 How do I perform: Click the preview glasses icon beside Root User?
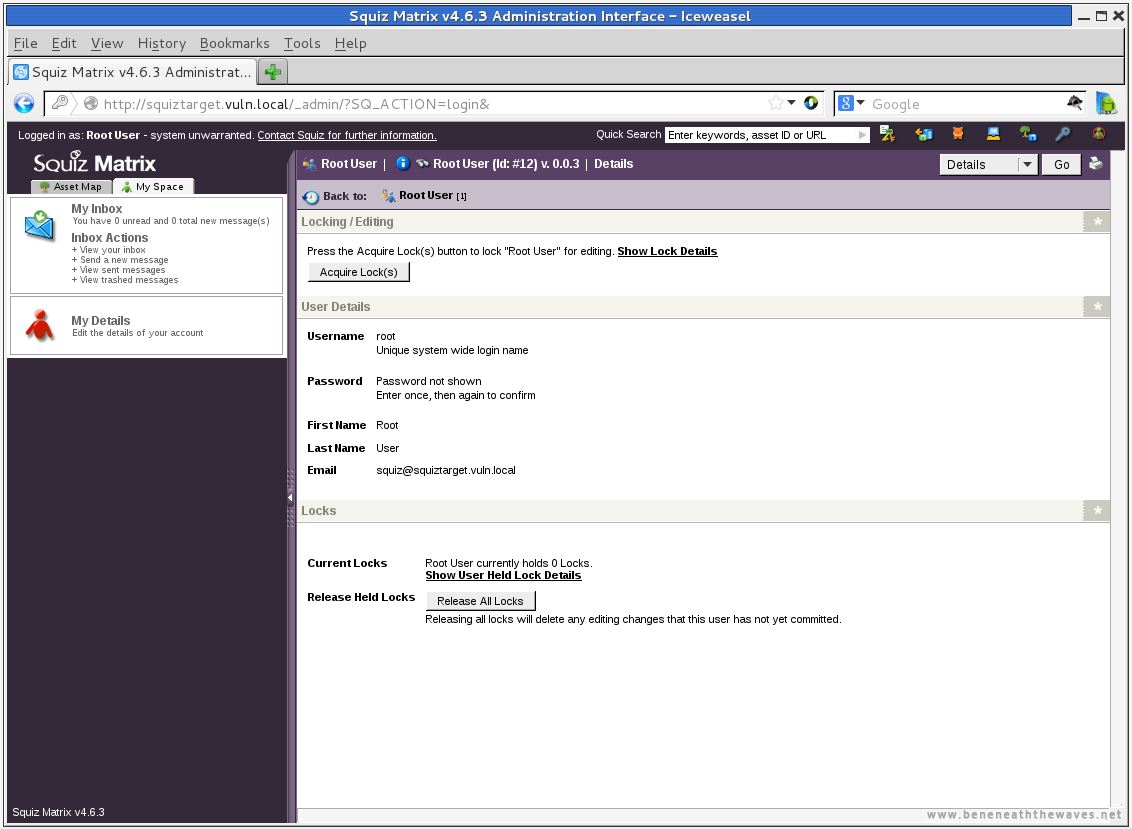click(422, 164)
